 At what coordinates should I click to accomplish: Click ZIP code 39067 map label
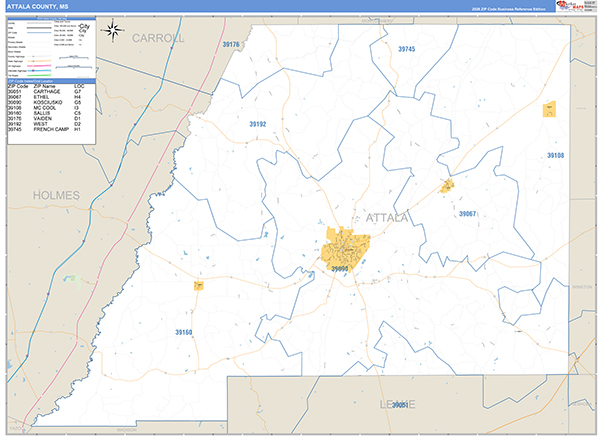467,214
